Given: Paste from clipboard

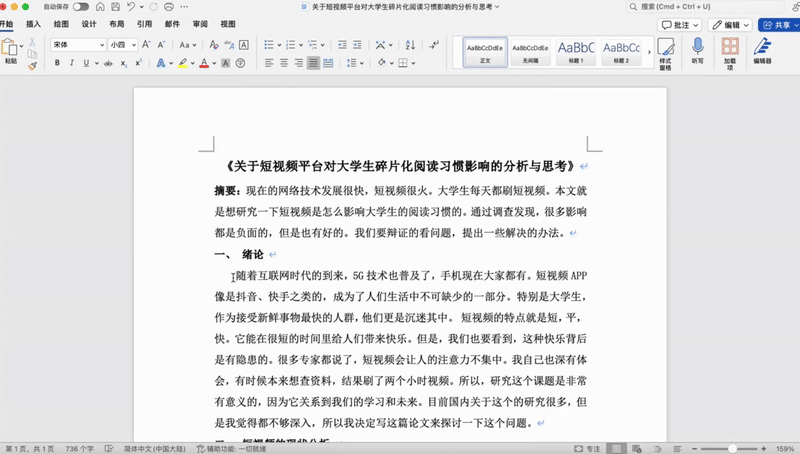Looking at the screenshot, I should coord(9,49).
